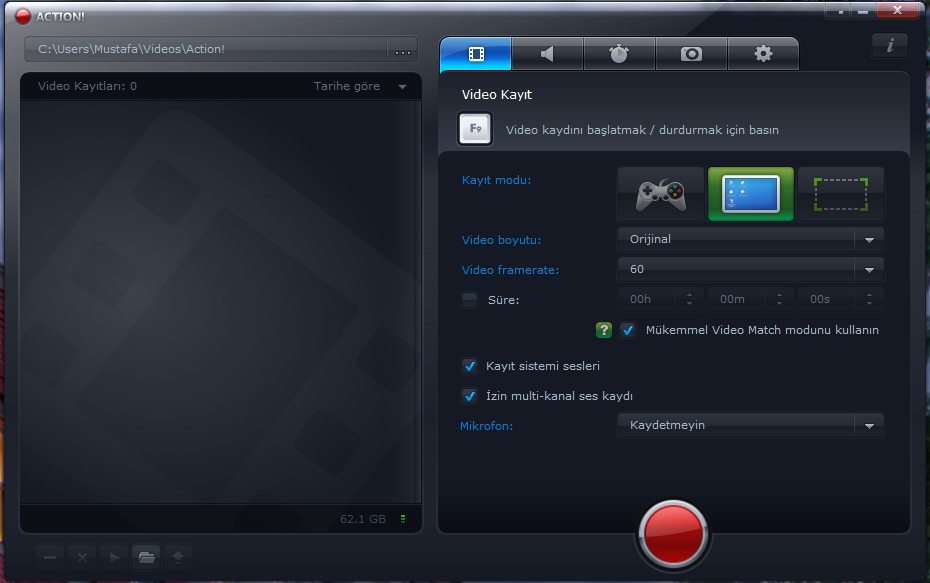Switch to the Audio speaker tab
The image size is (930, 583).
547,54
